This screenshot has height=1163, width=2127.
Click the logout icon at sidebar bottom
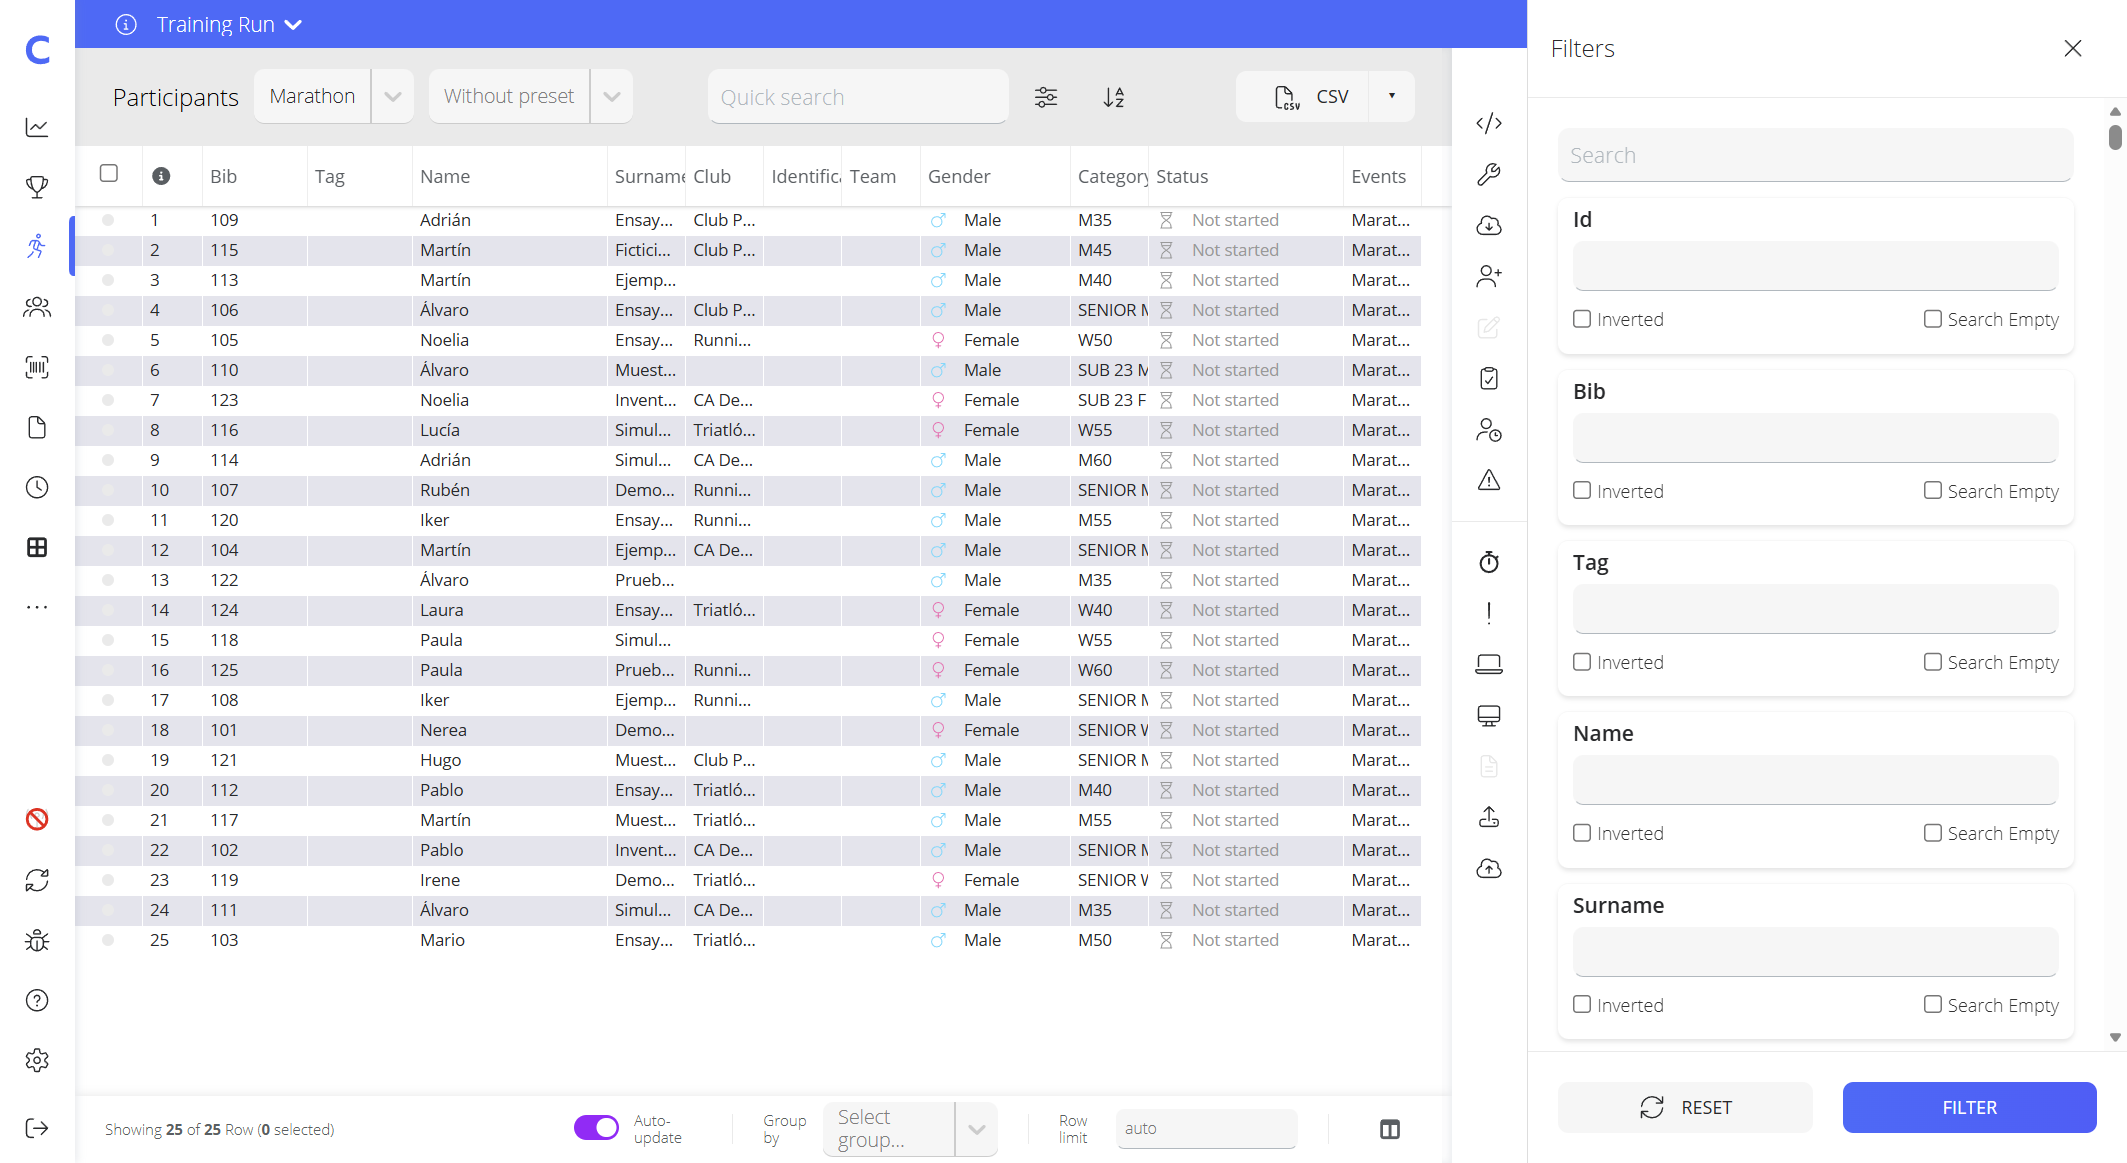point(37,1128)
